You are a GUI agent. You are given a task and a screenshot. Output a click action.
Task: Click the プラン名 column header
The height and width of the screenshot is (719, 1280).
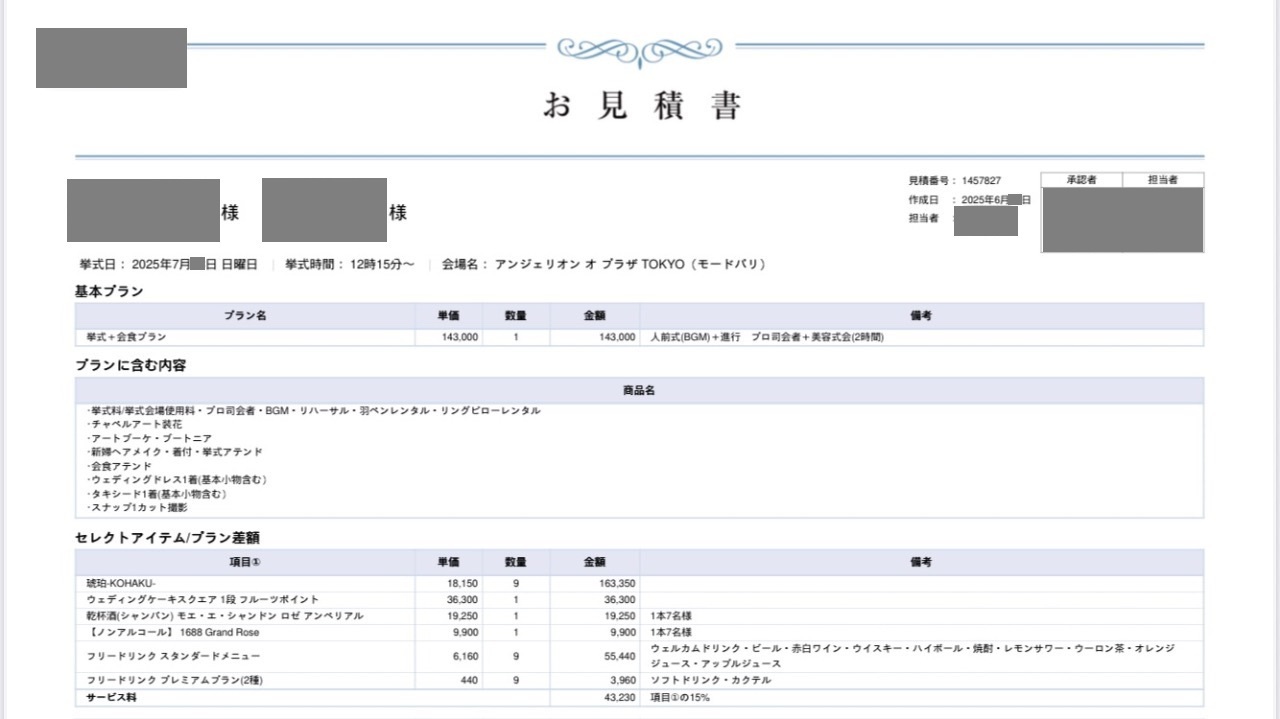[x=245, y=316]
